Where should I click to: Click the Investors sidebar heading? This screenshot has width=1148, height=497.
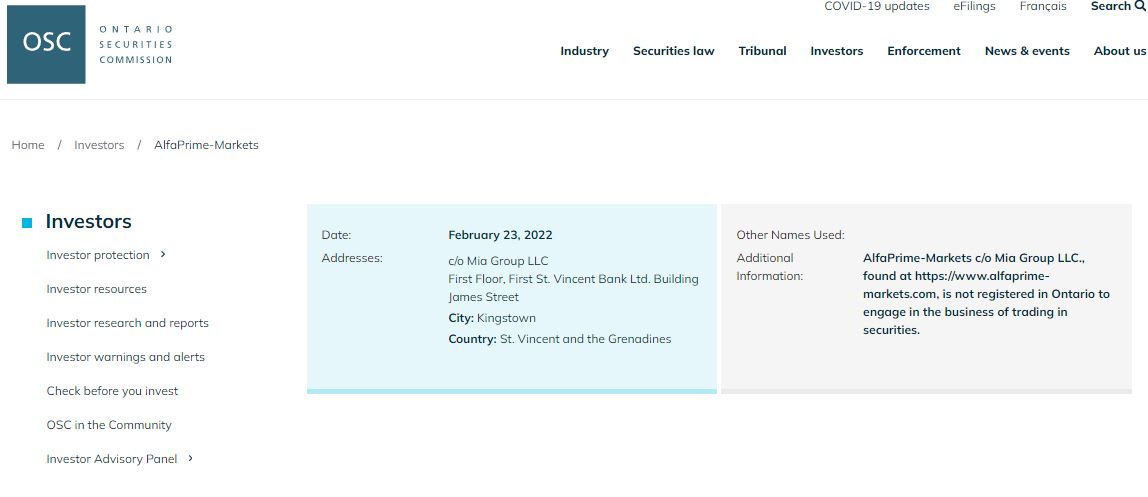[x=89, y=221]
